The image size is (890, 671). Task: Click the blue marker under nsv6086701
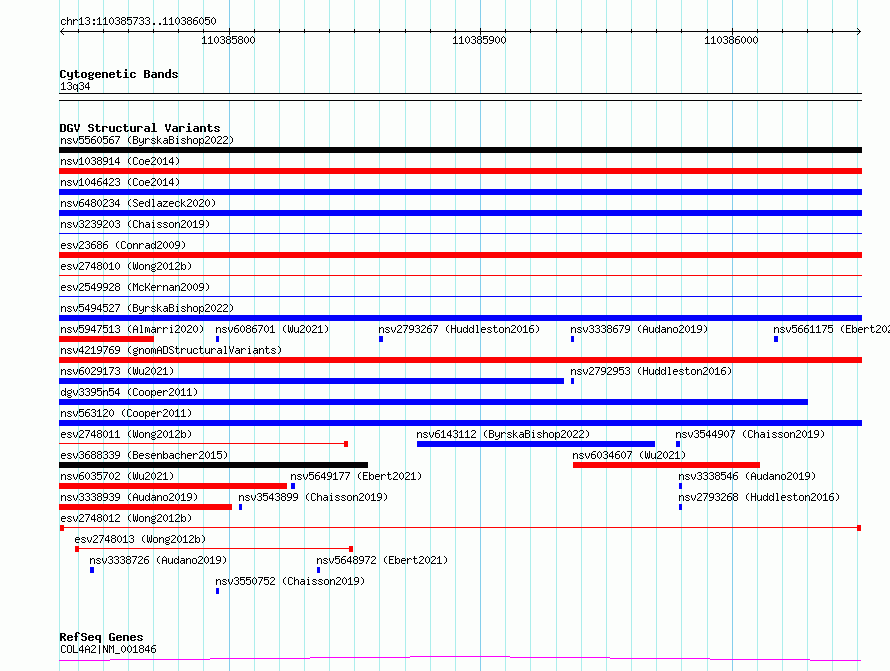click(217, 339)
